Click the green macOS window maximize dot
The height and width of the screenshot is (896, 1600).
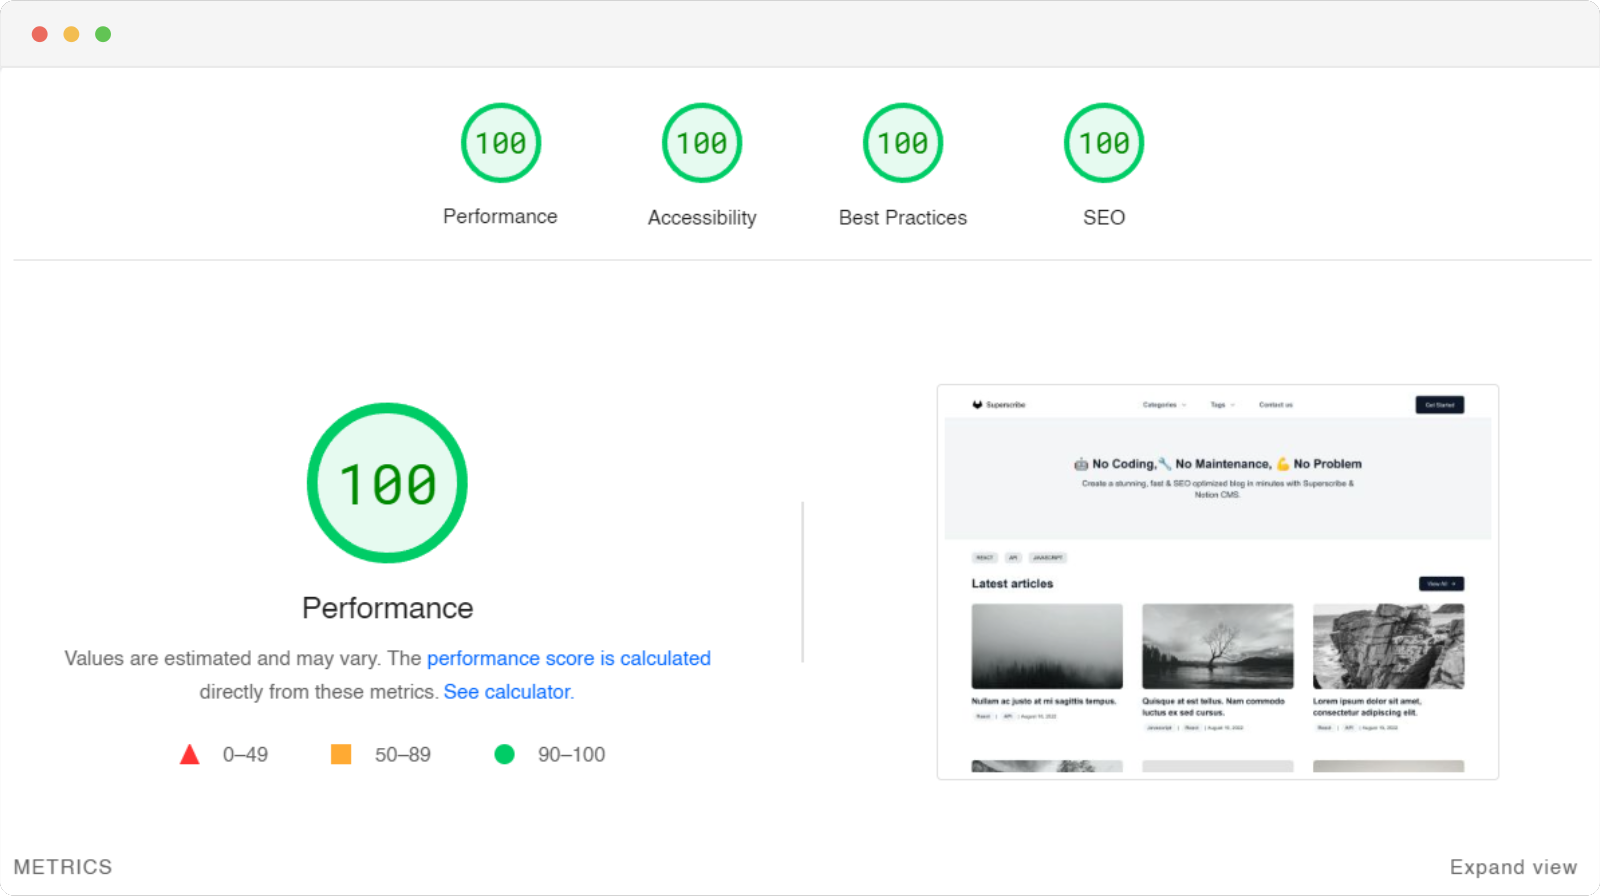coord(103,34)
